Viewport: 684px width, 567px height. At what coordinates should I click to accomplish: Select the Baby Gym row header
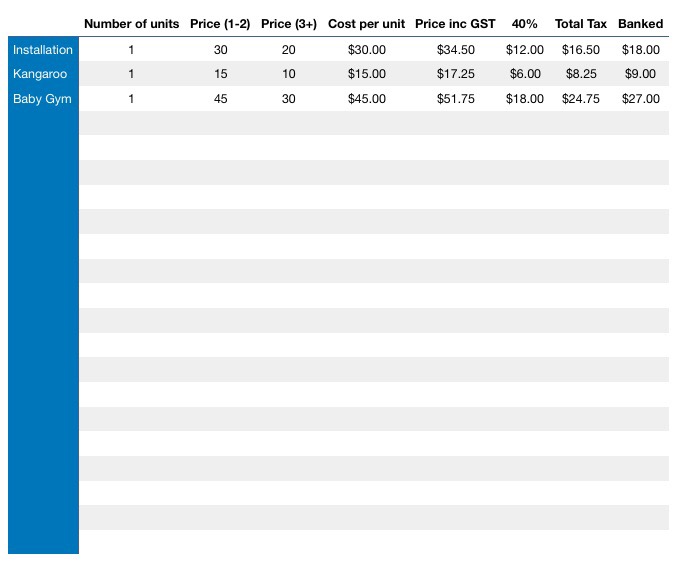coord(42,99)
